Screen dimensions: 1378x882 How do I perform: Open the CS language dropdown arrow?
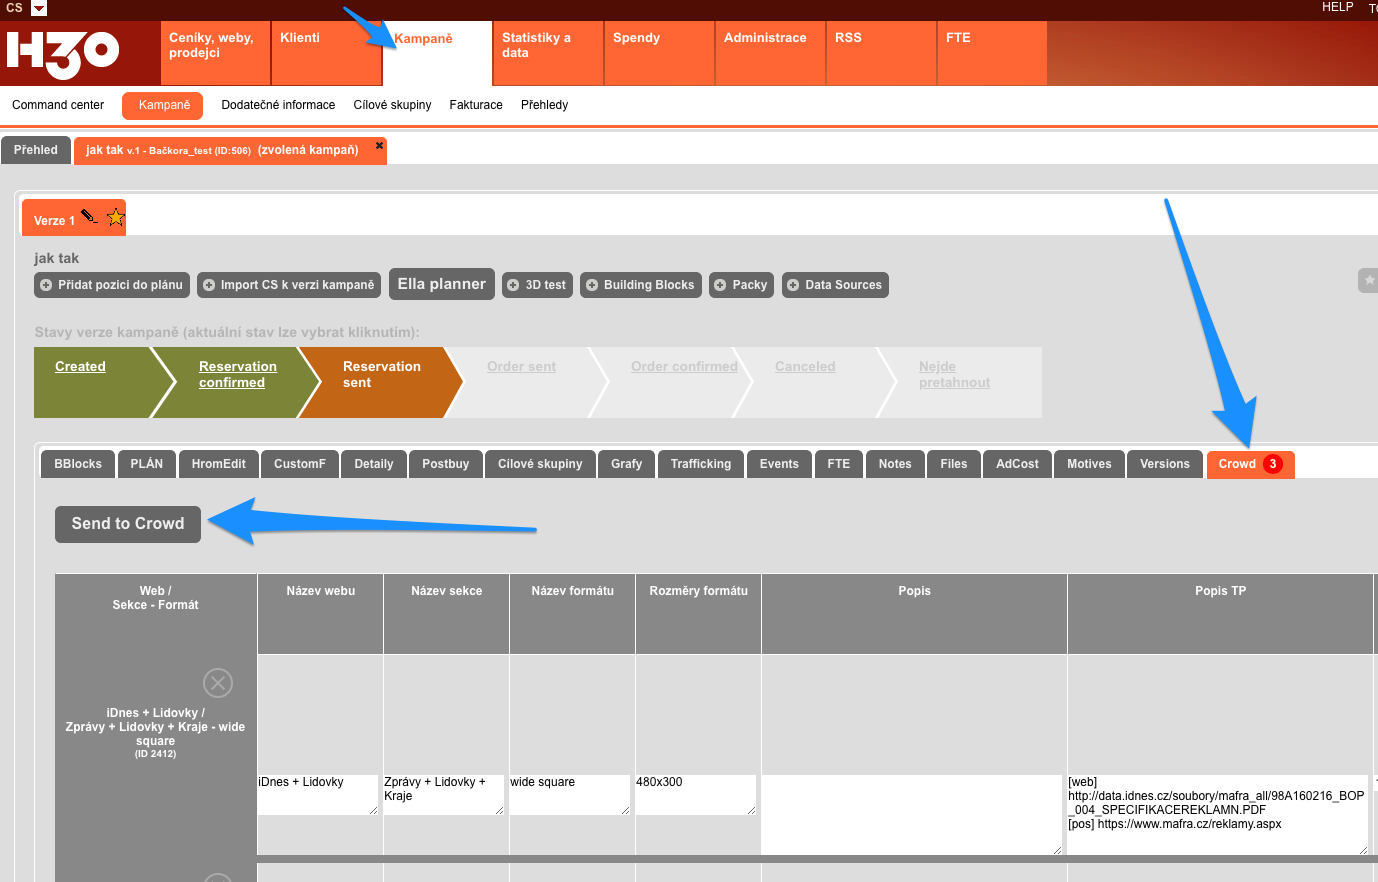point(39,8)
